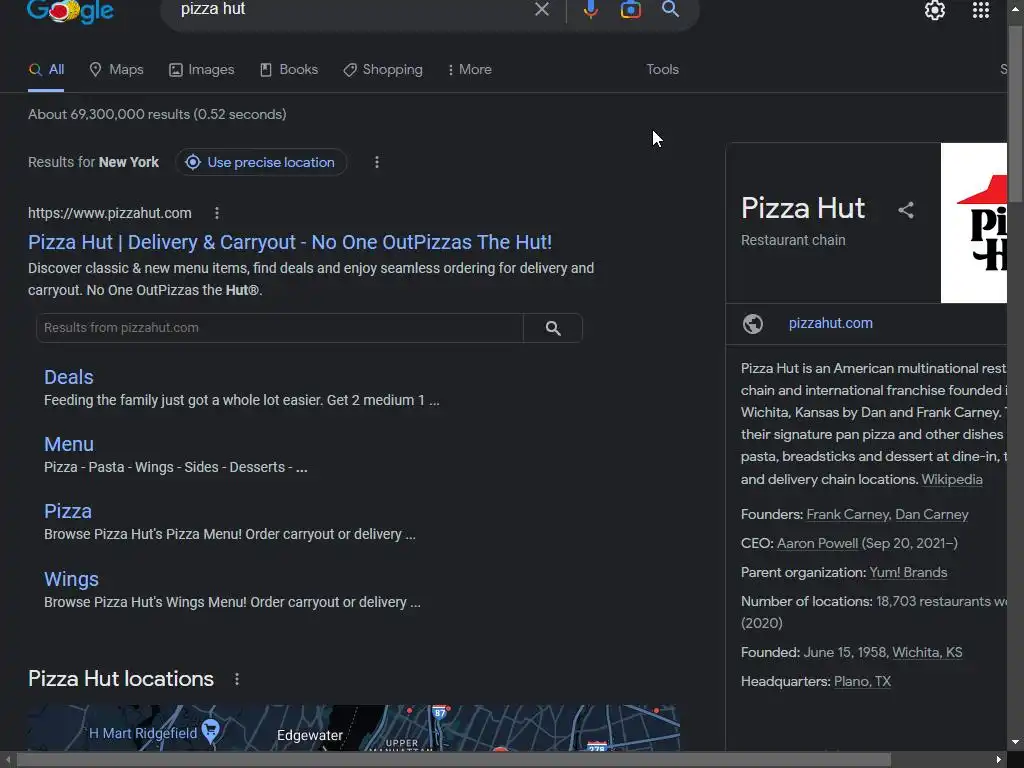Screen dimensions: 1024x768
Task: Switch to the Shopping tab
Action: coord(383,69)
